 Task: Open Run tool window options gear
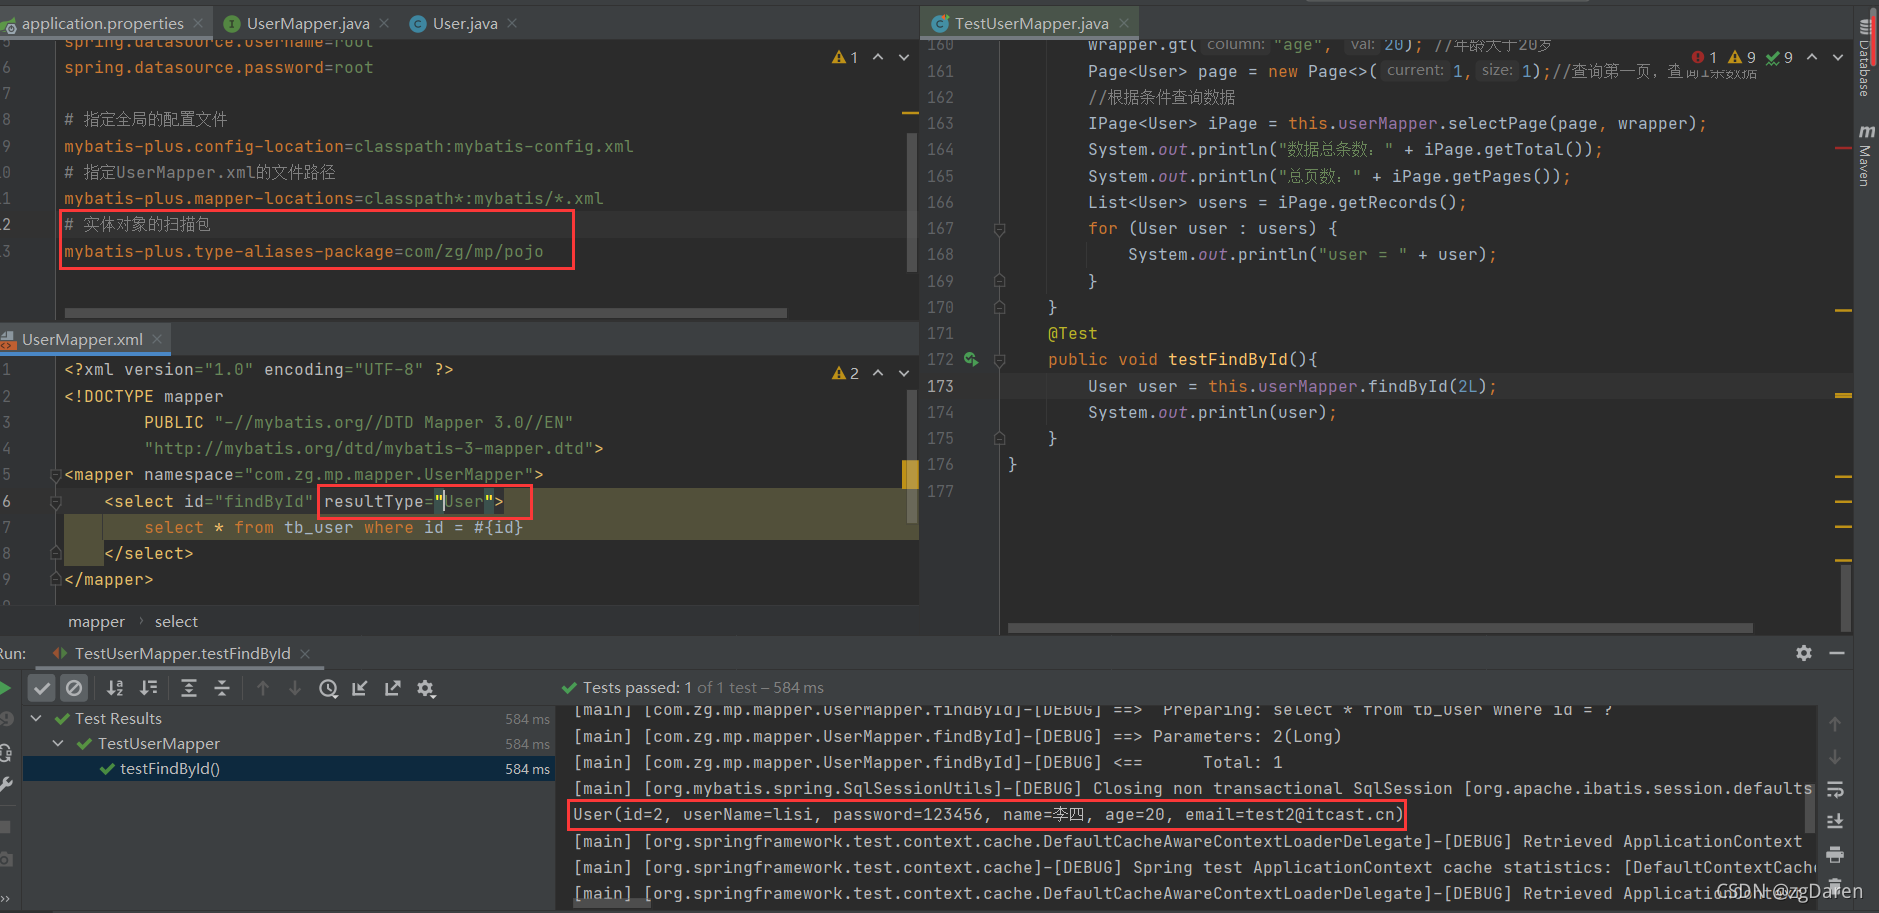pos(1804,653)
